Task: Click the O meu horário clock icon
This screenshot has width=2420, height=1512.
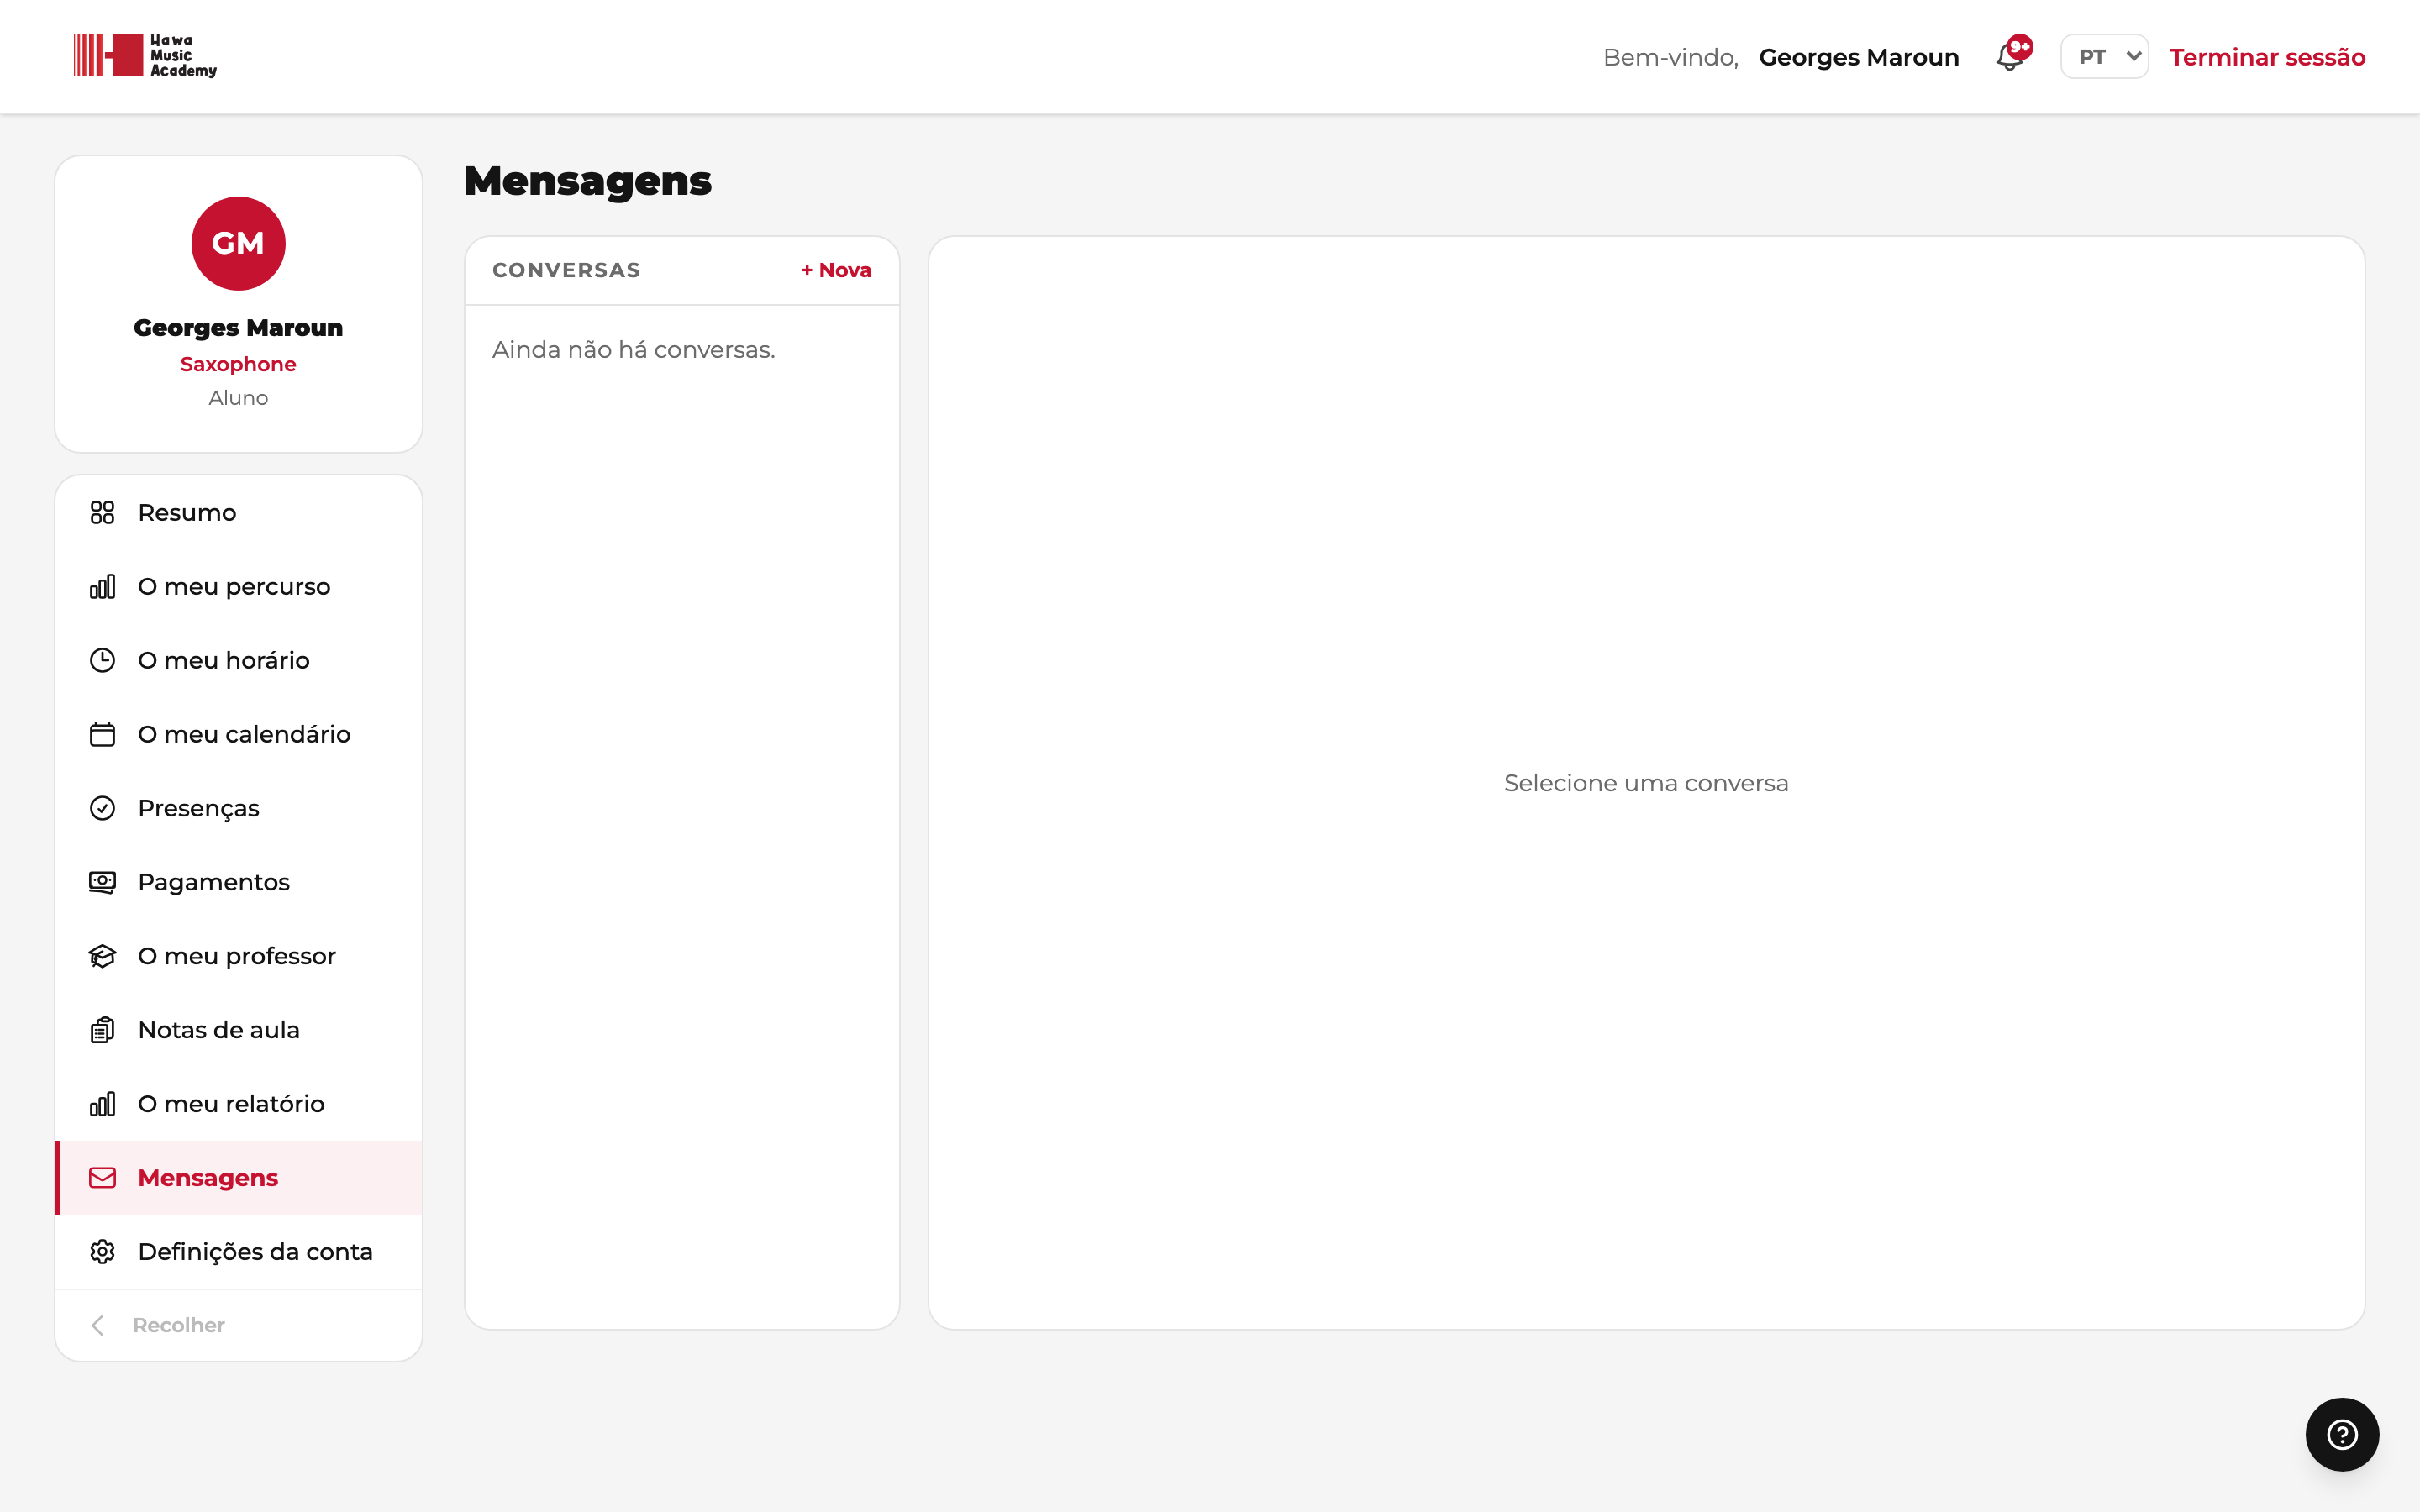Action: (102, 661)
